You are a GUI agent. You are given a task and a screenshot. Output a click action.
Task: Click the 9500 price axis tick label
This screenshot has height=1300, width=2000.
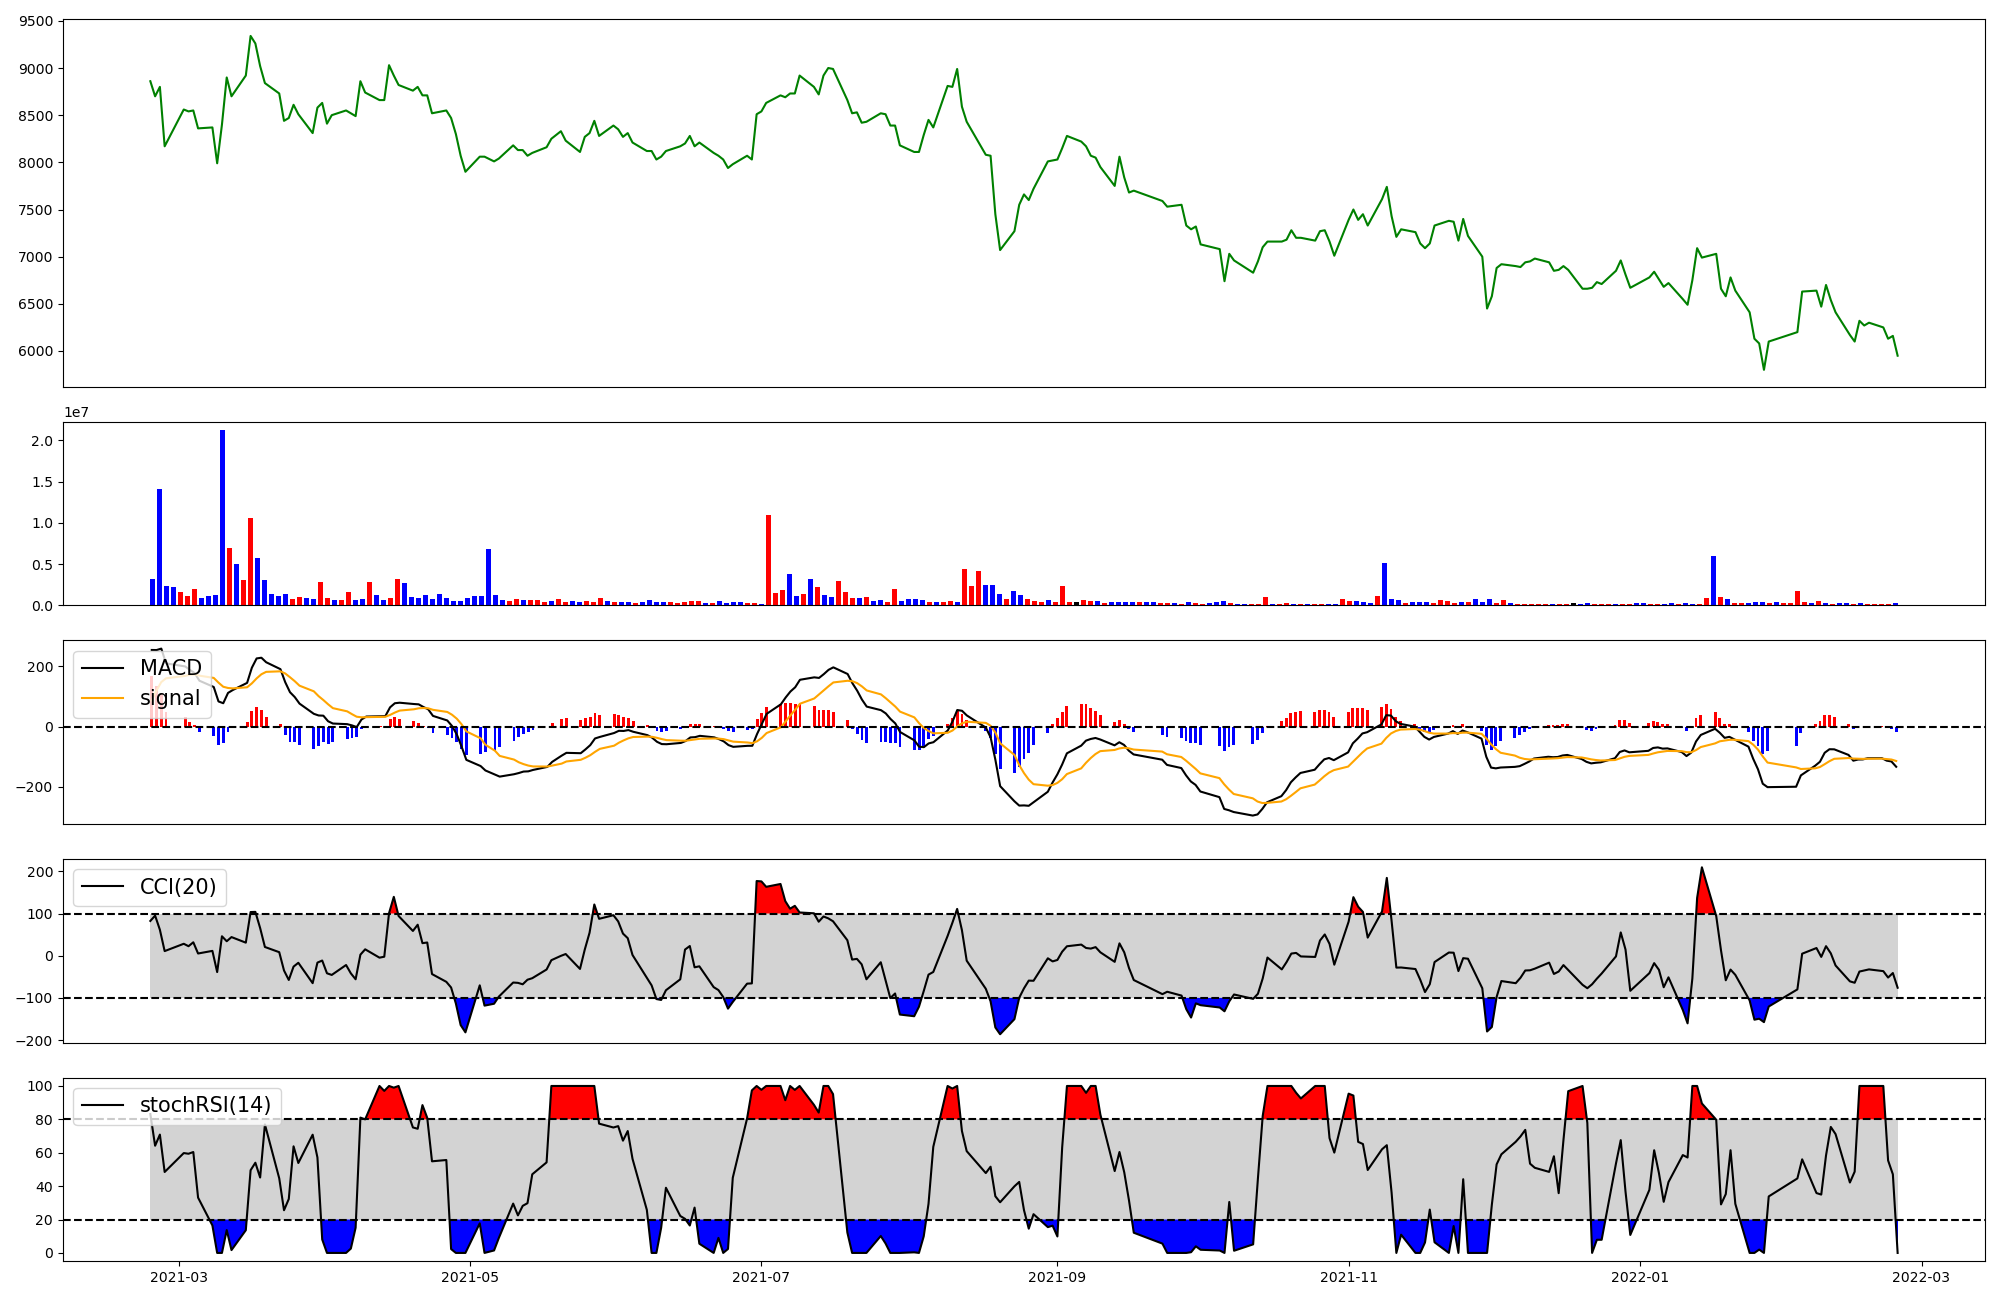click(38, 22)
